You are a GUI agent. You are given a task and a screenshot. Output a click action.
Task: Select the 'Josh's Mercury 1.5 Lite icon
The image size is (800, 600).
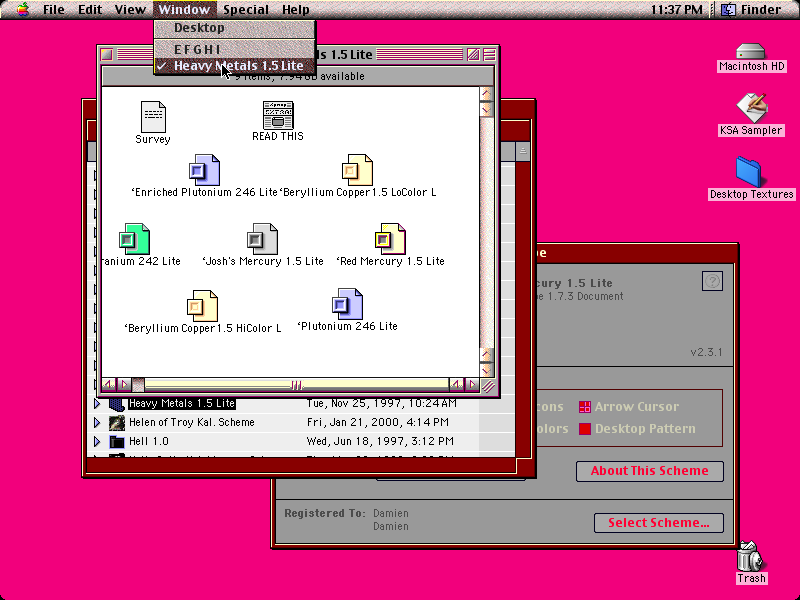(x=262, y=239)
